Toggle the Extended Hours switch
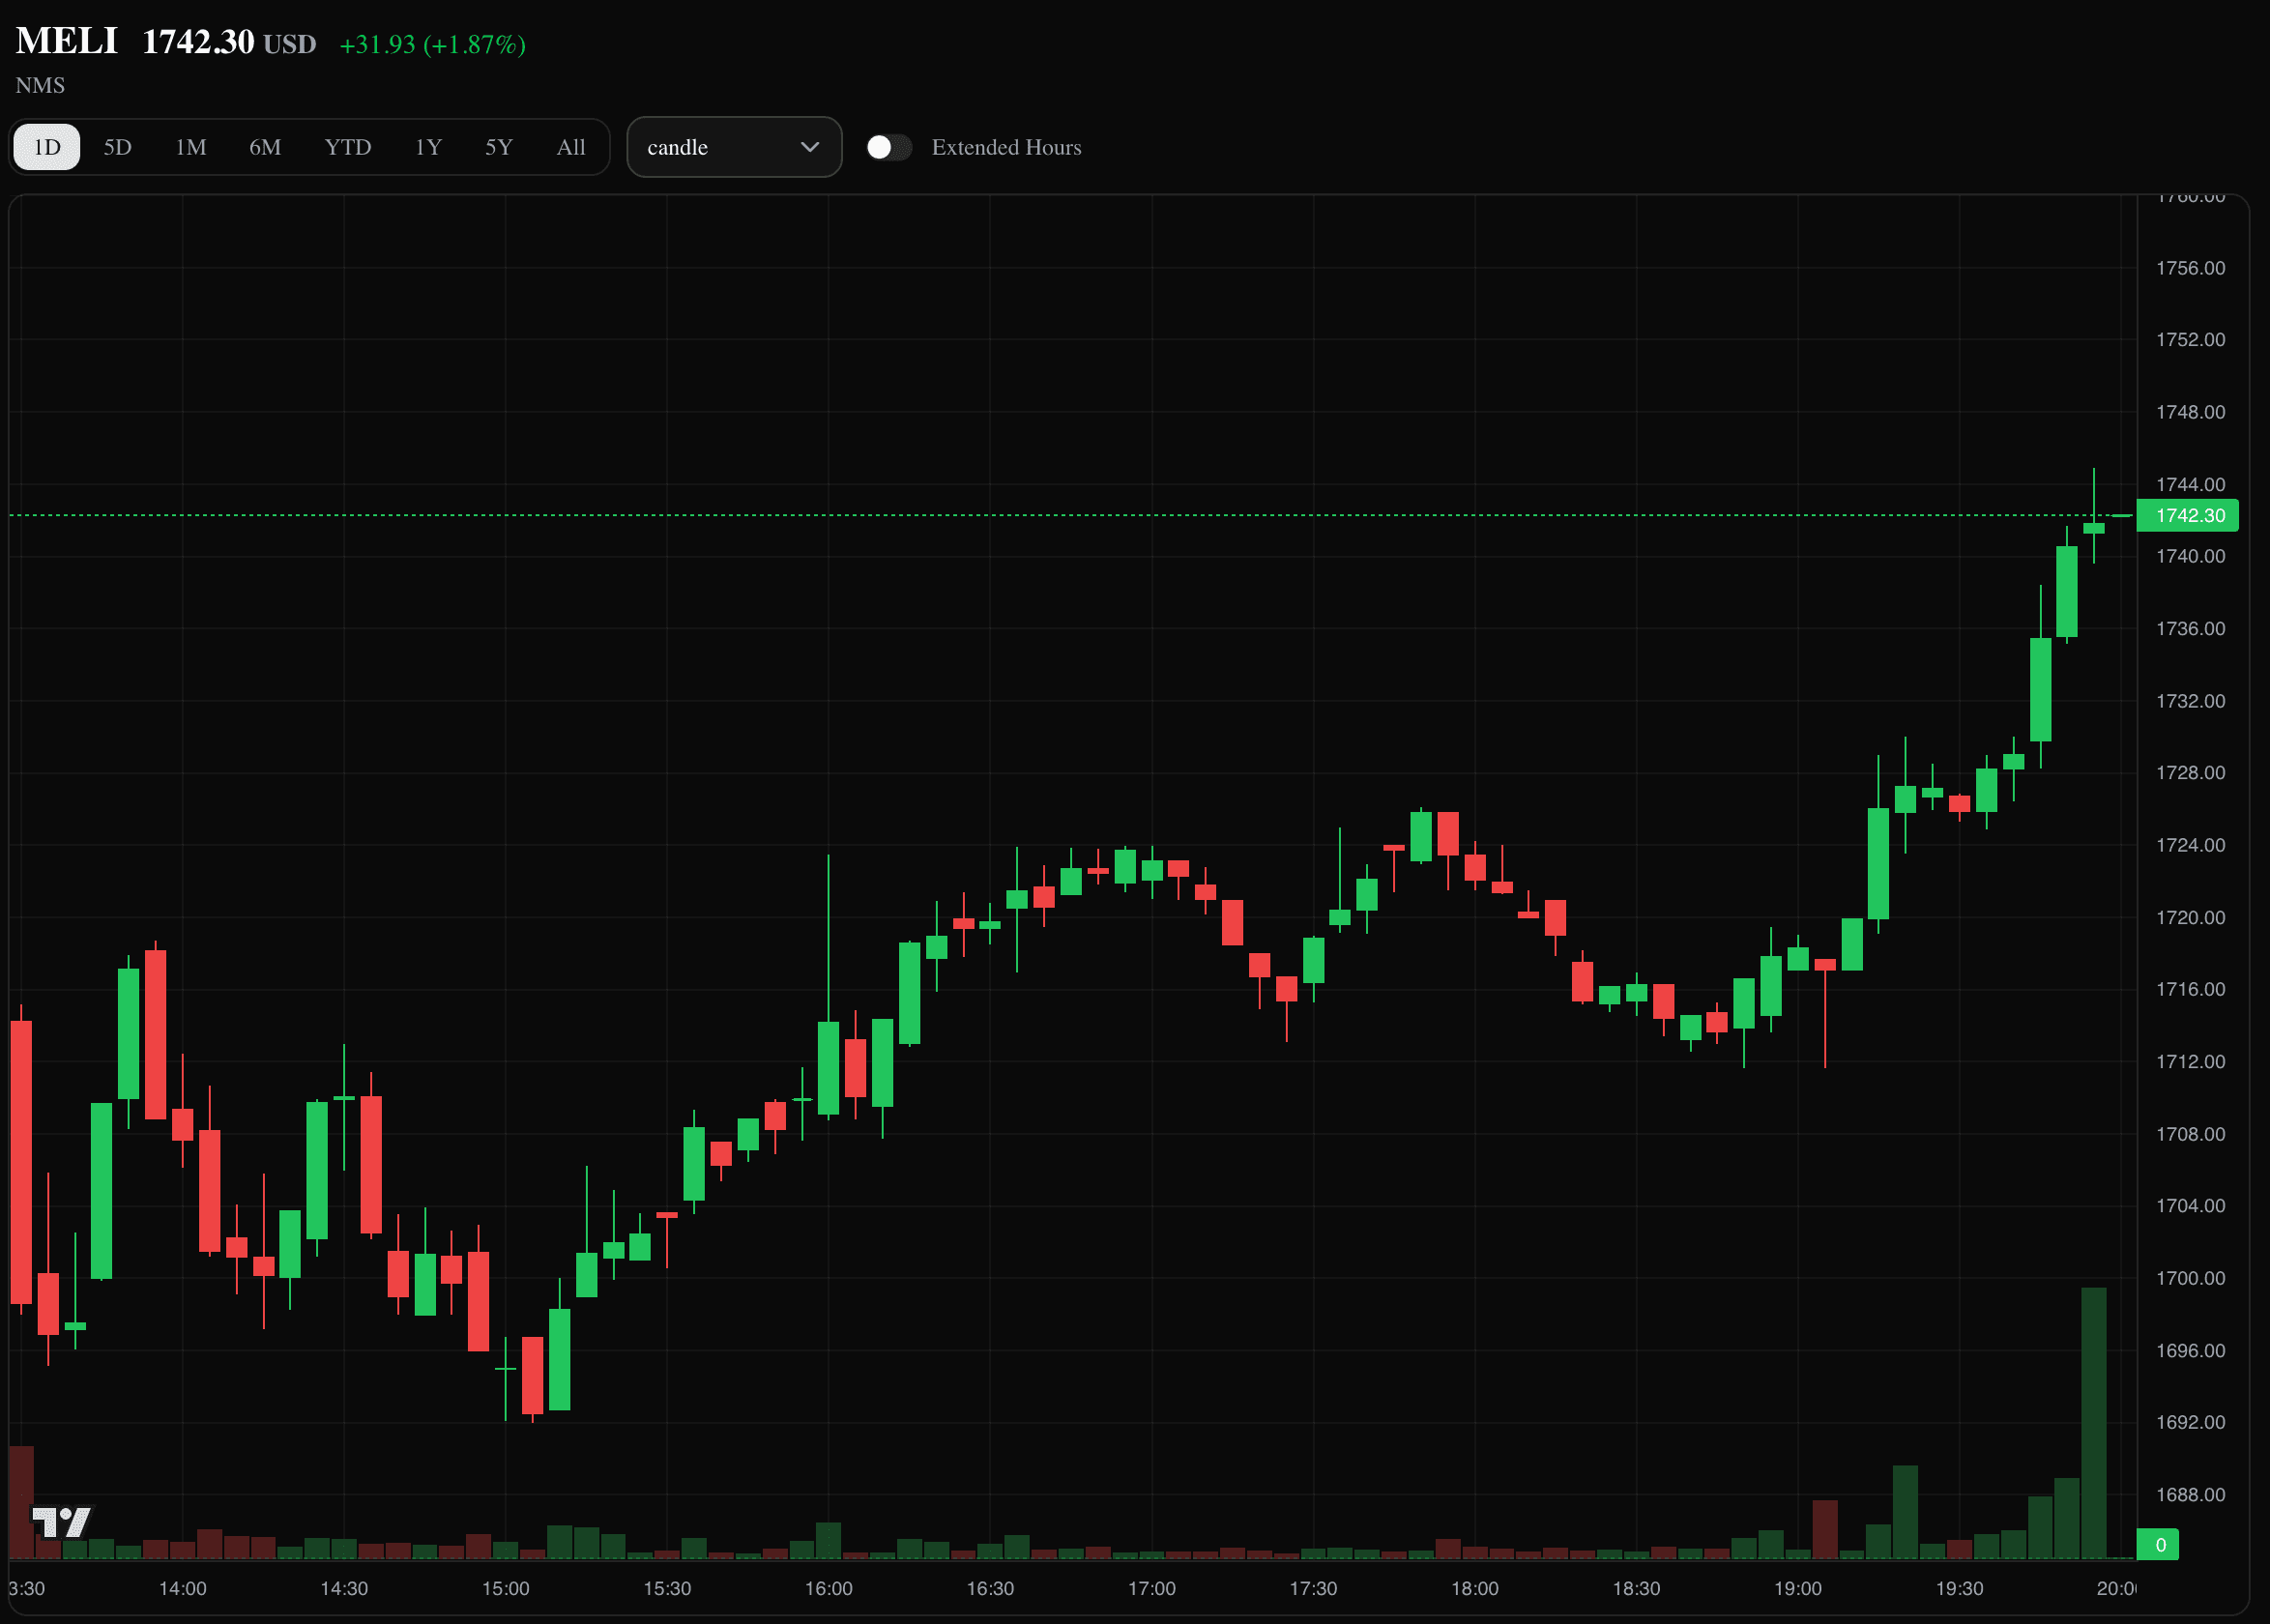 pyautogui.click(x=888, y=147)
